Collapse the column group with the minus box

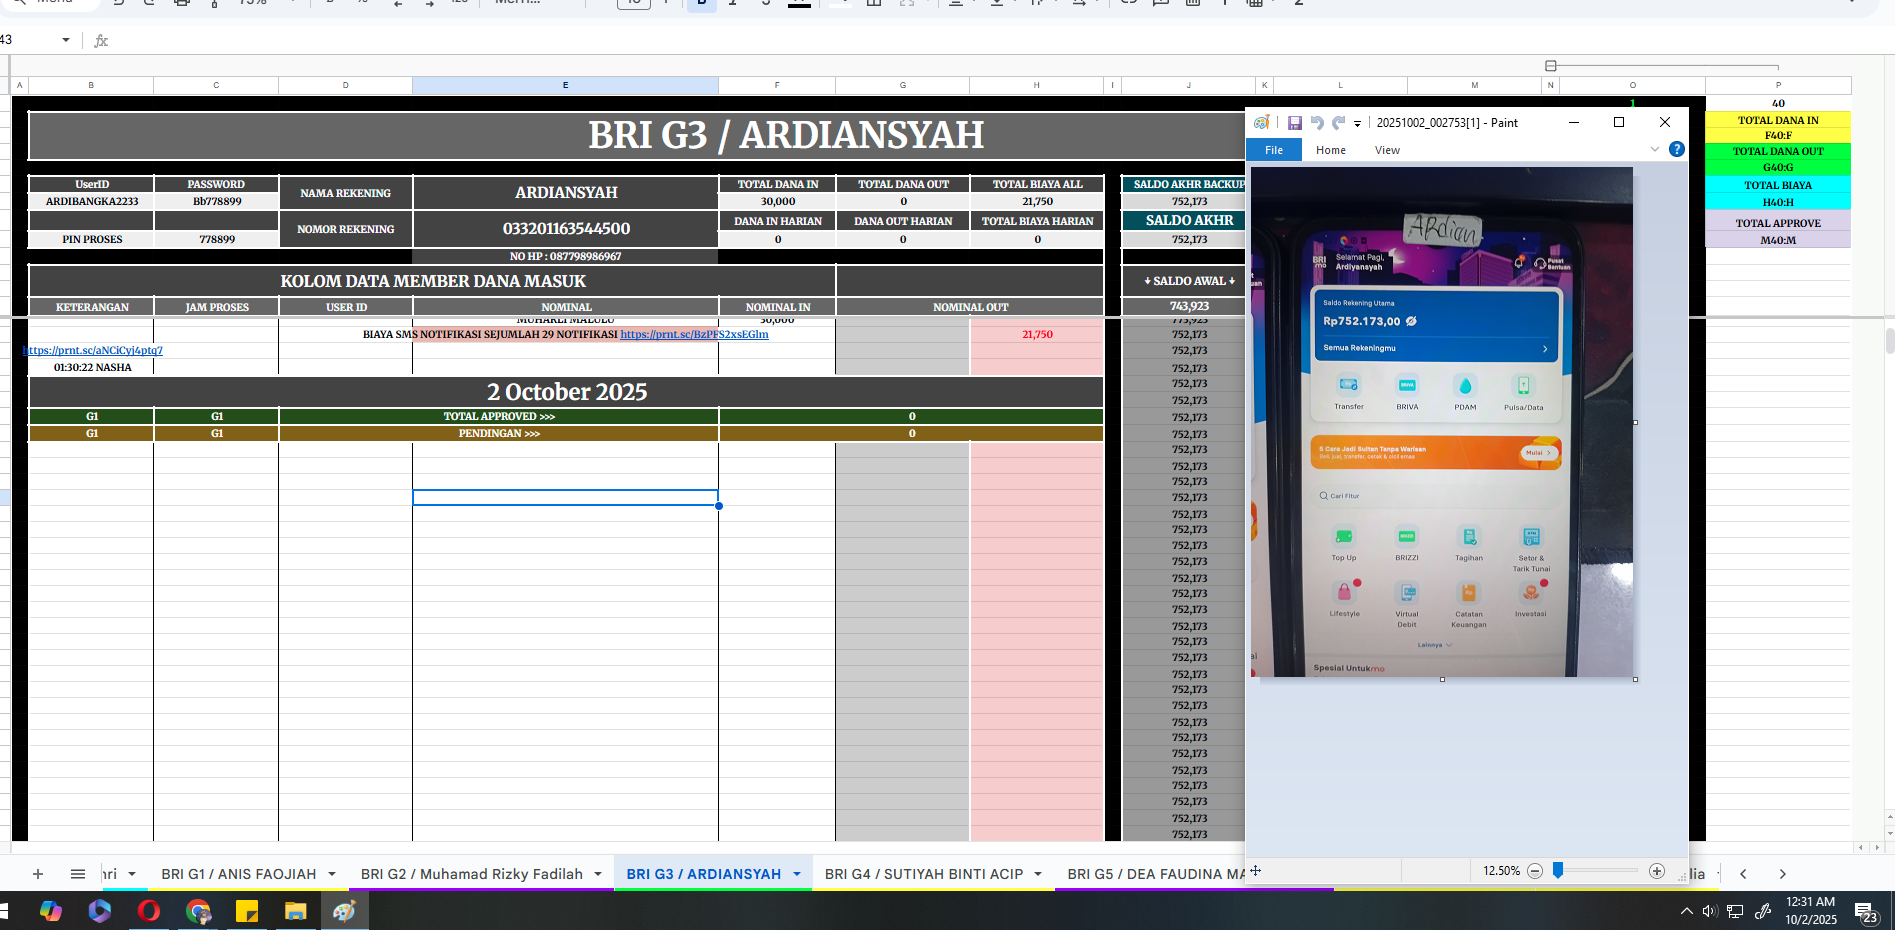pos(1551,66)
